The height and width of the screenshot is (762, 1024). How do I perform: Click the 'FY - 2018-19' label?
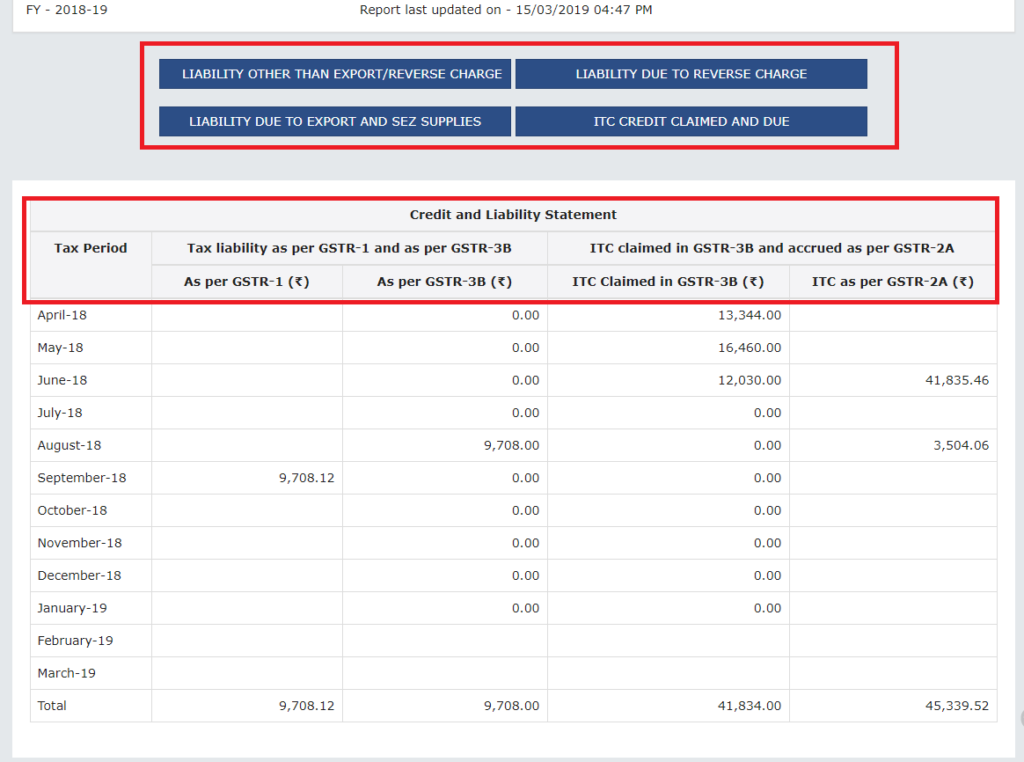(x=67, y=10)
